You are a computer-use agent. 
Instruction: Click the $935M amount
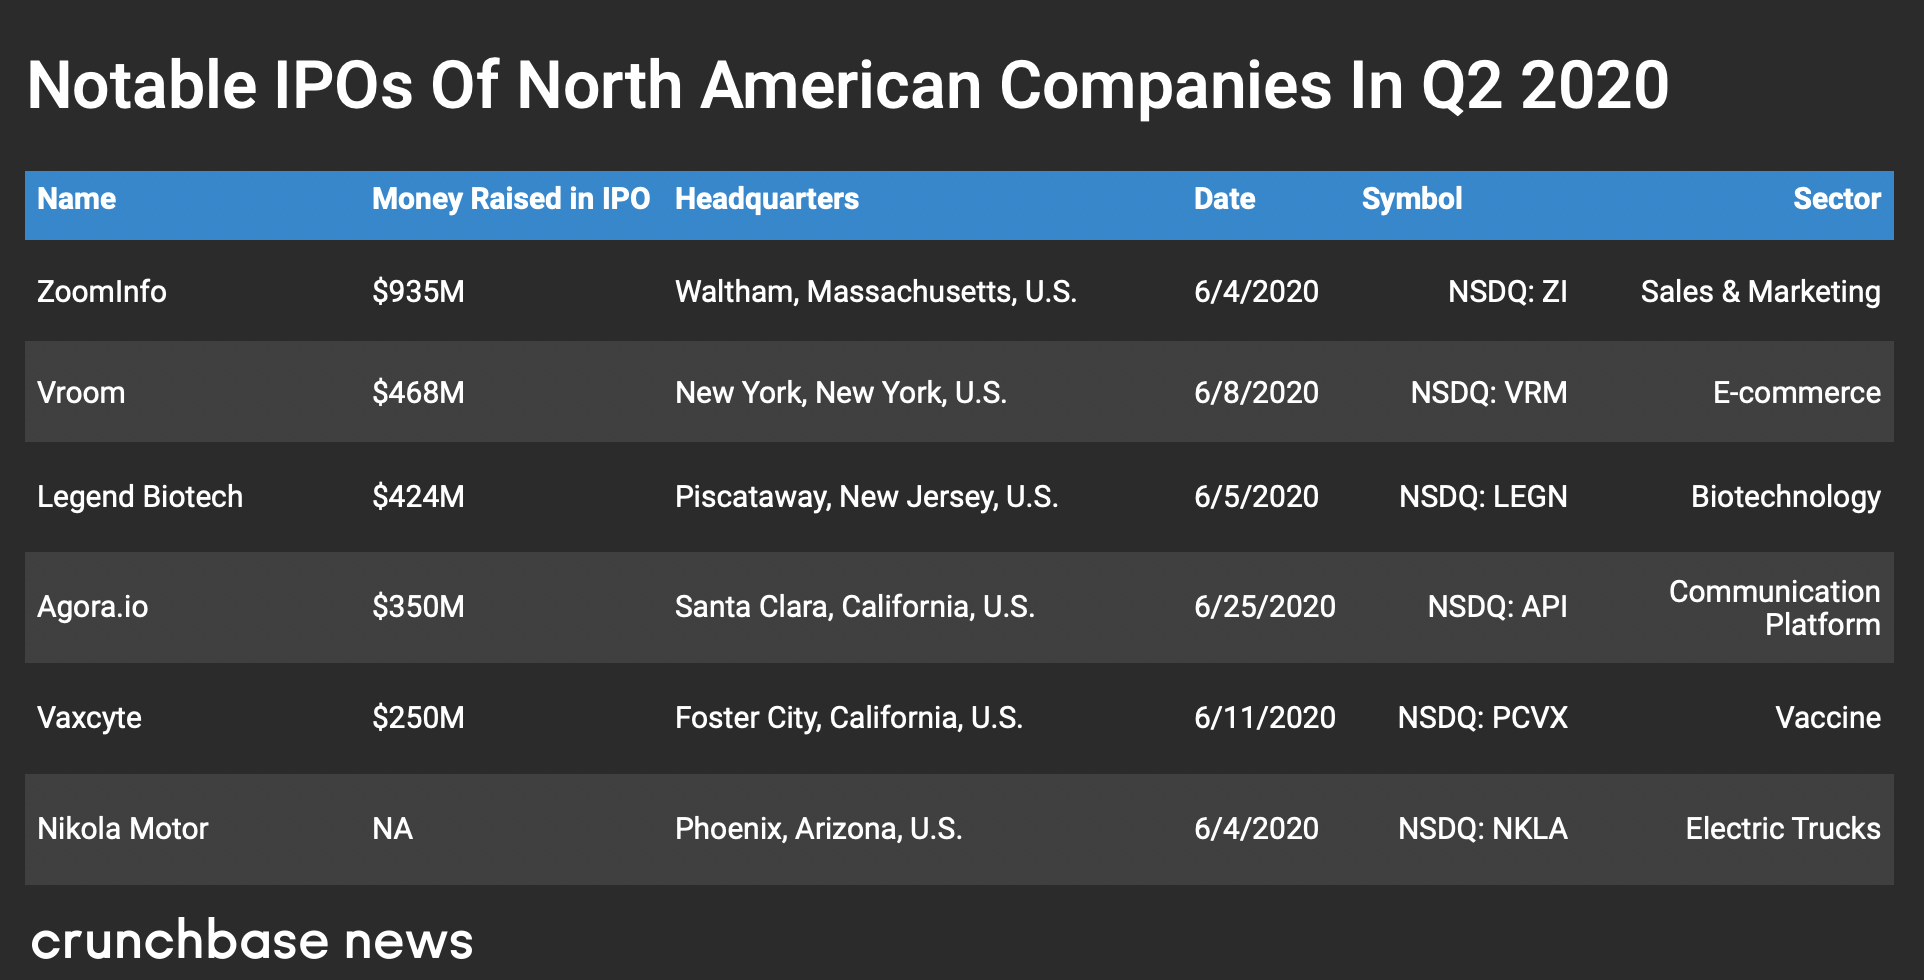click(418, 292)
